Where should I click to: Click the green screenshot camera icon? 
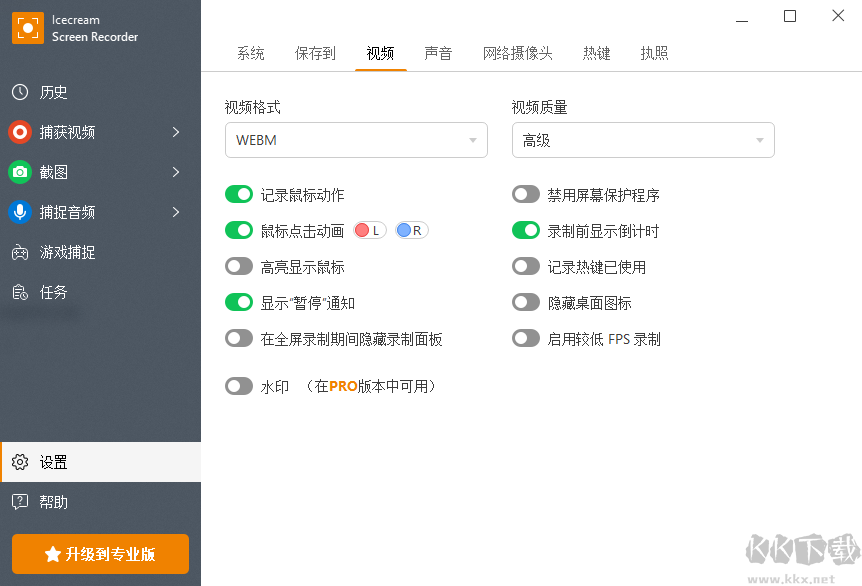coord(20,172)
